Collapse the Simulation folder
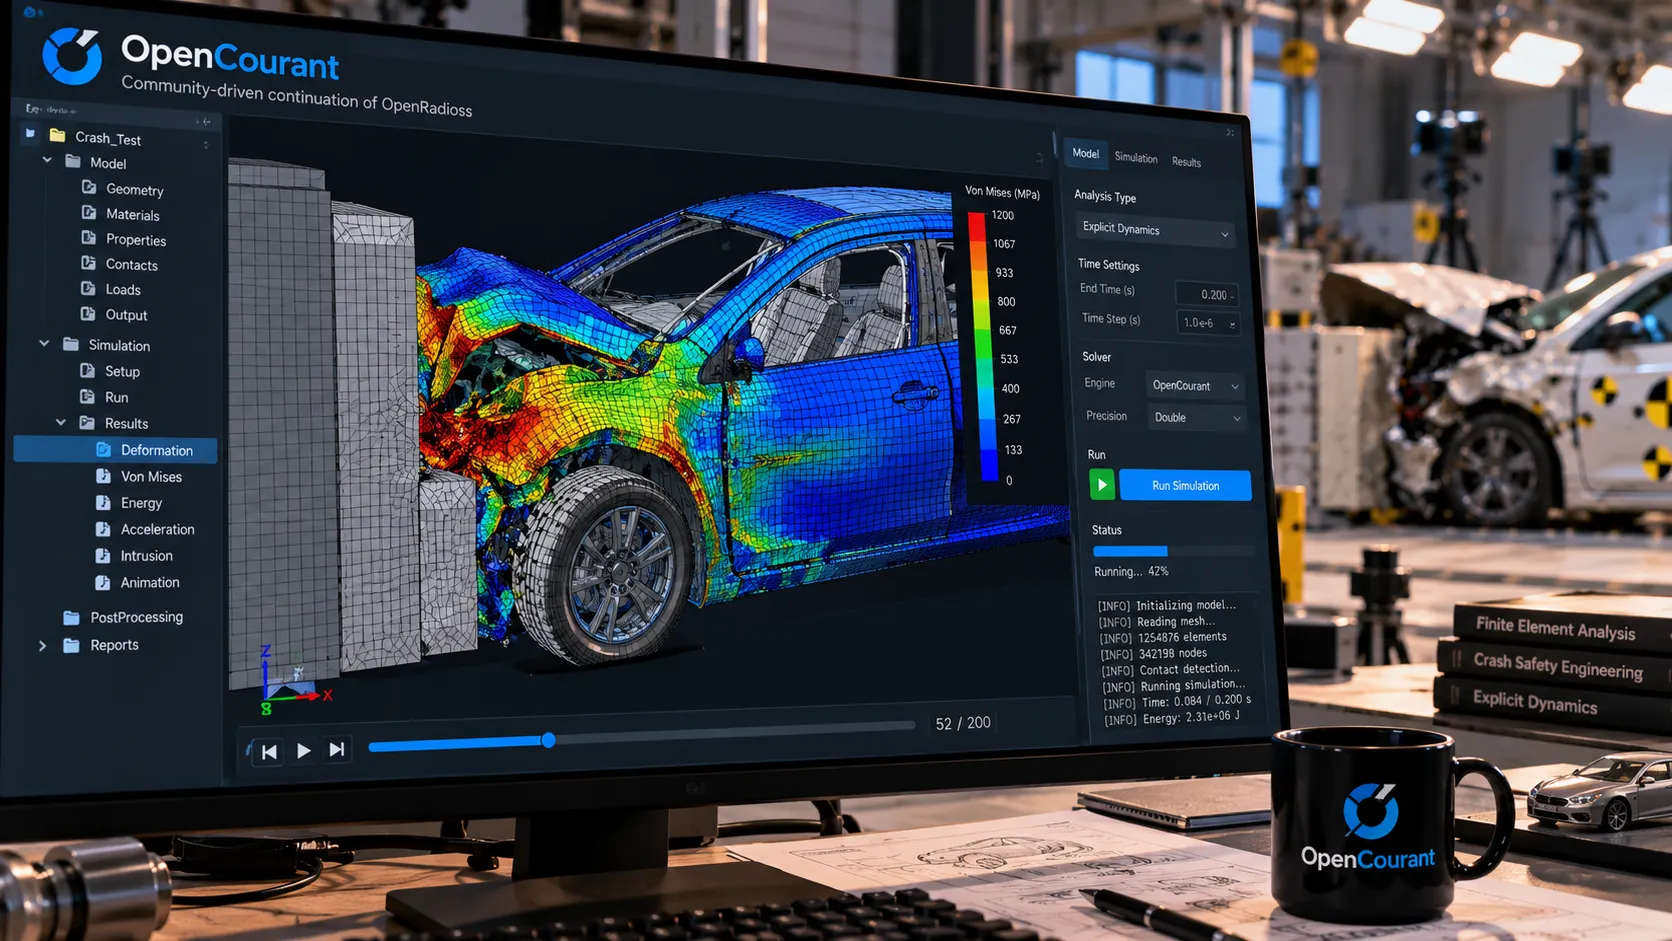This screenshot has width=1672, height=941. tap(44, 343)
